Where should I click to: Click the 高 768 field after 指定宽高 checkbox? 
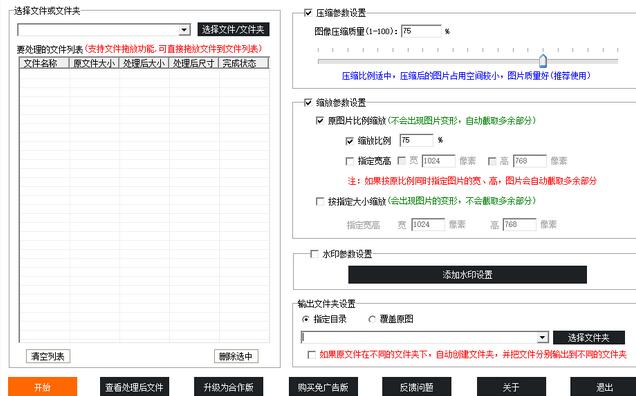point(530,161)
